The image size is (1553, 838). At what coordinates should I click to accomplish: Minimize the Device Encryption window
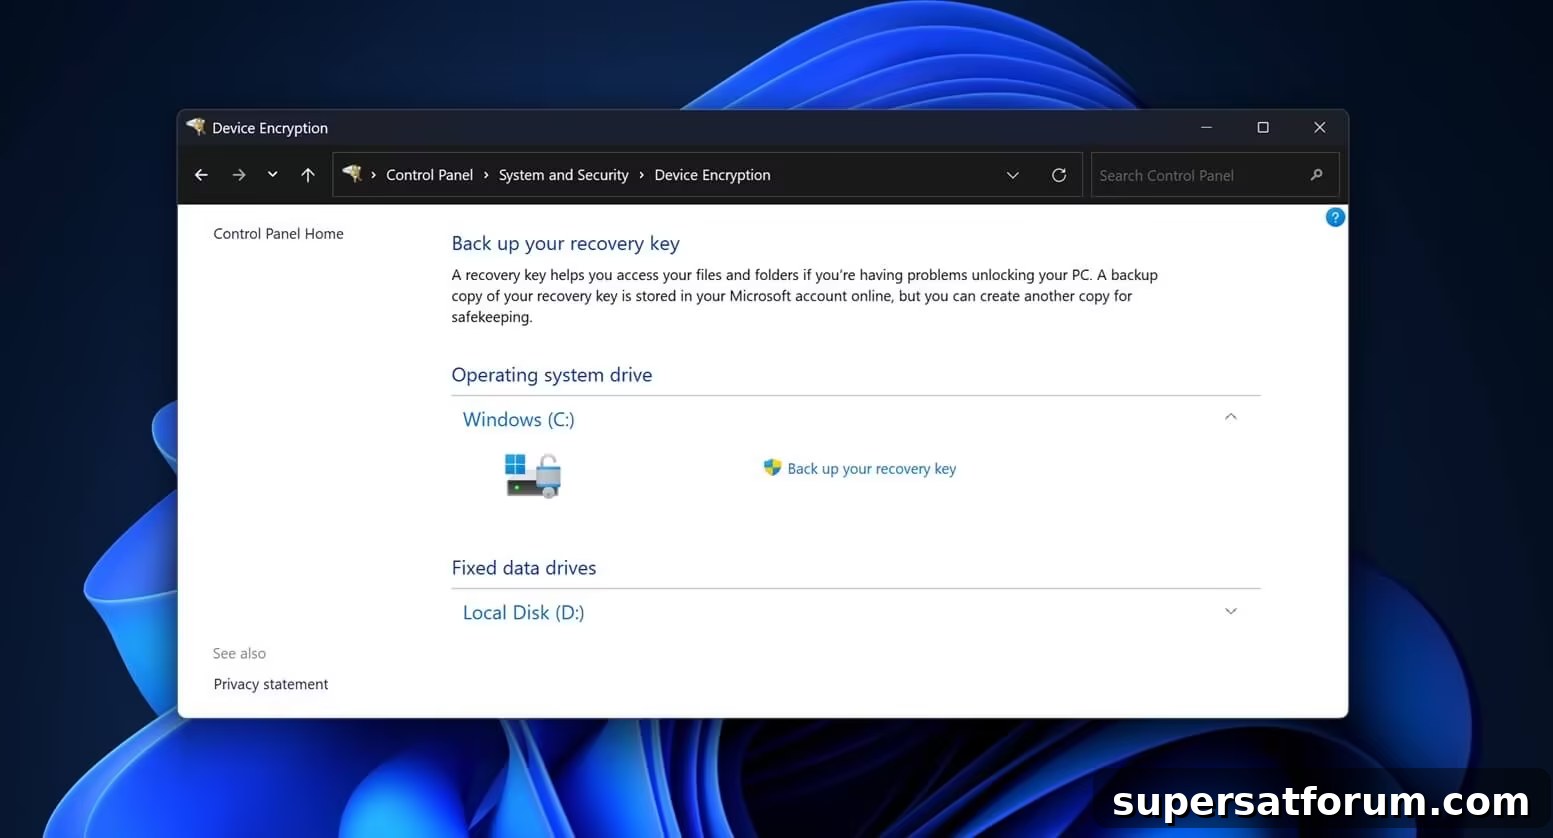pos(1207,127)
